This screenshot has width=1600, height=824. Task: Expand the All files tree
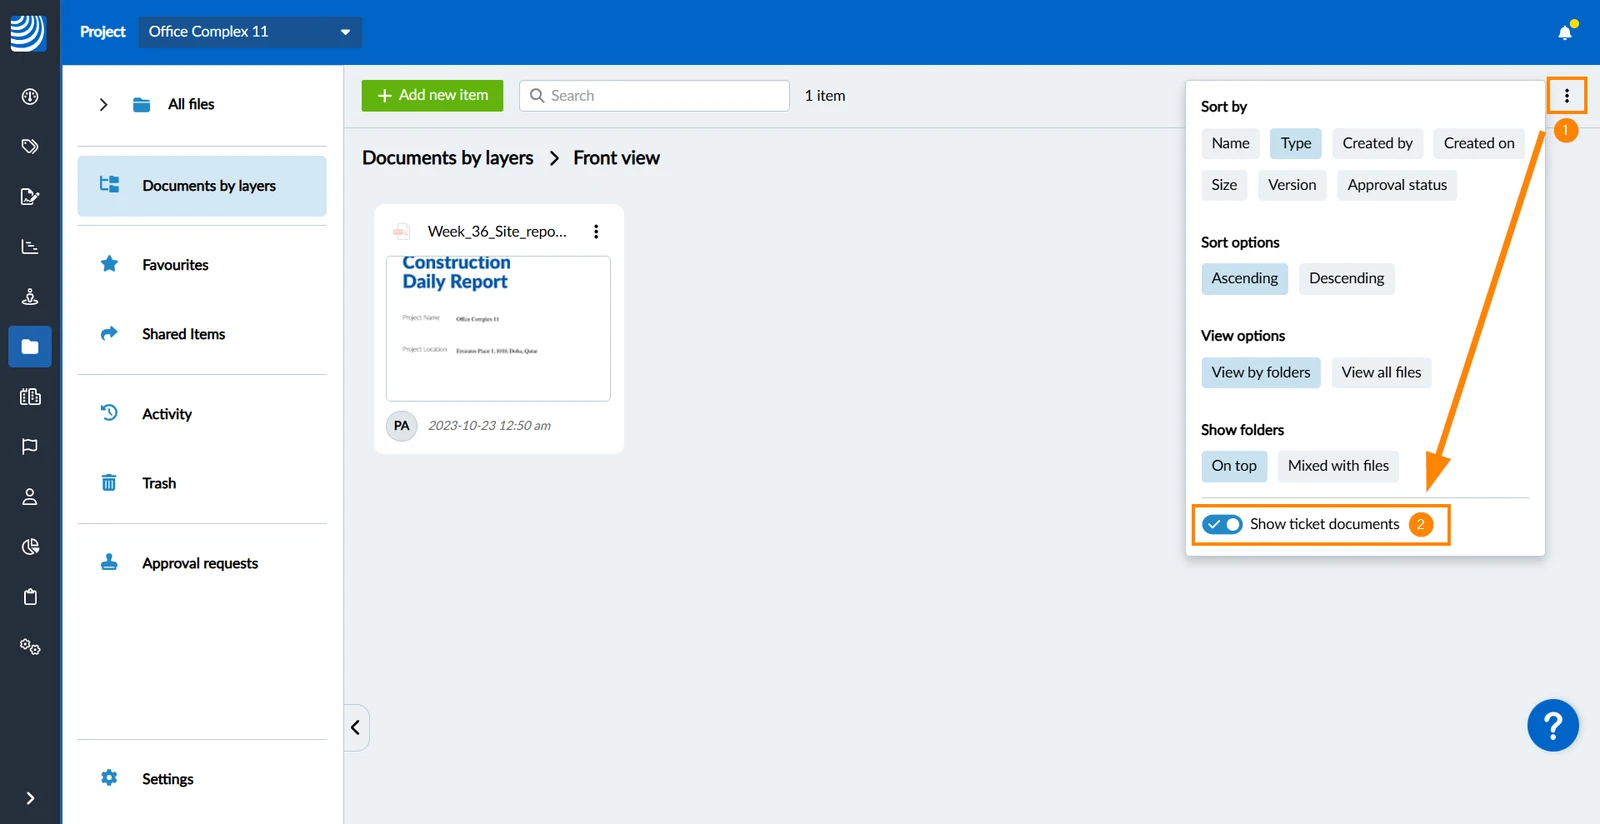[103, 104]
